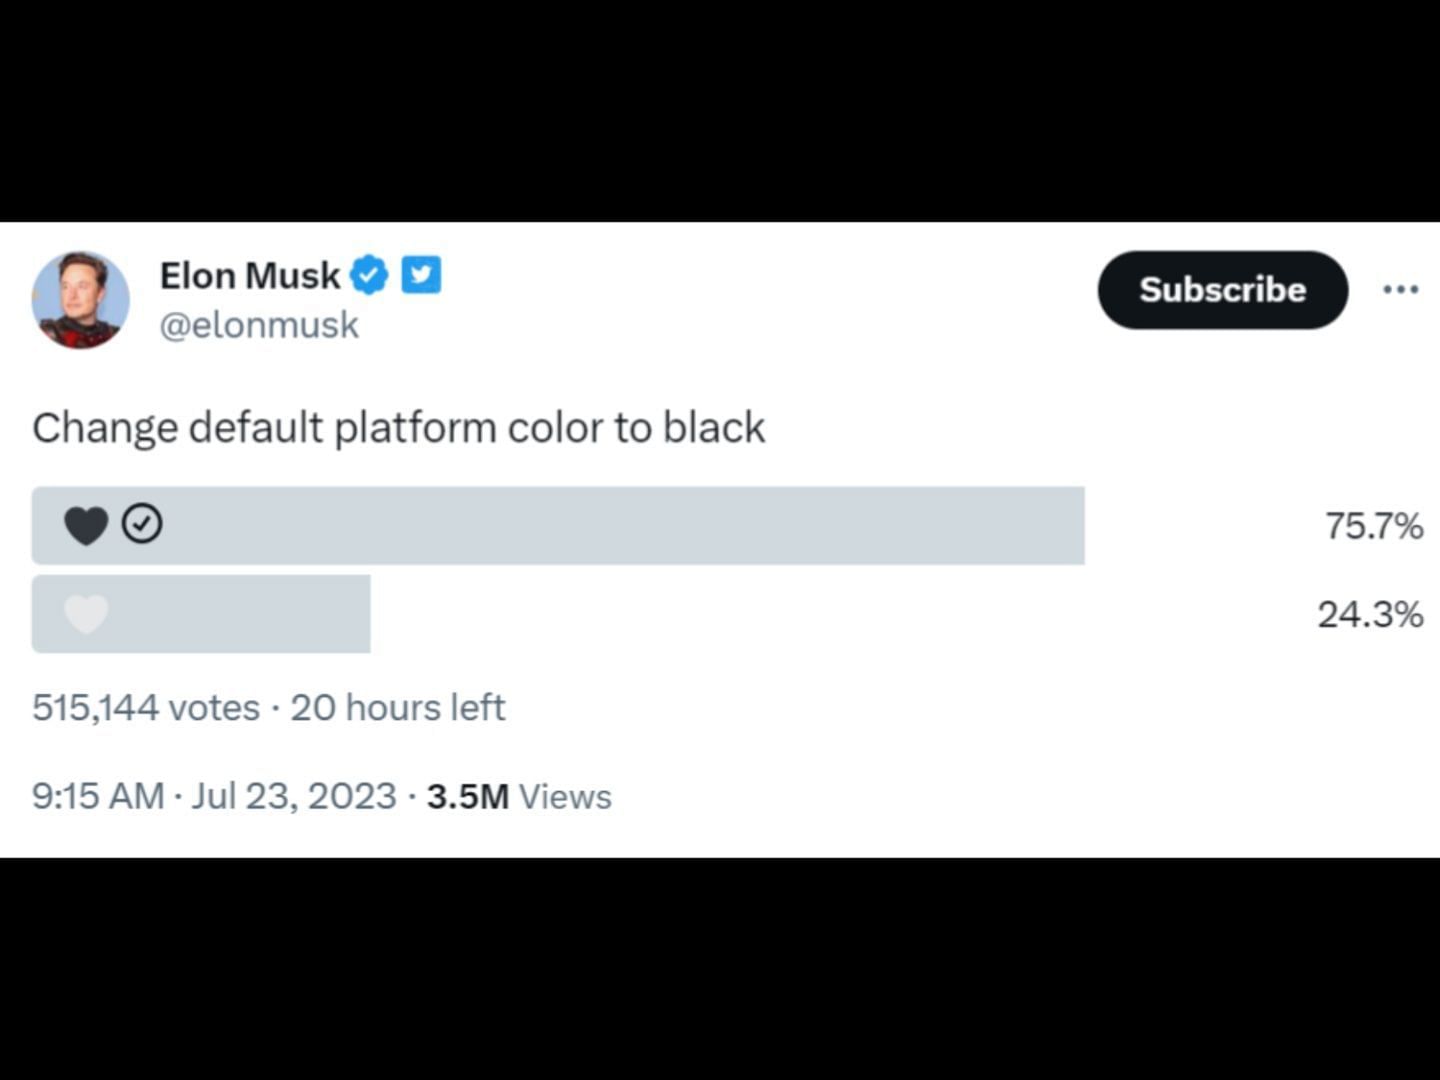1440x1080 pixels.
Task: Click the Twitter bird affiliation badge
Action: 421,275
